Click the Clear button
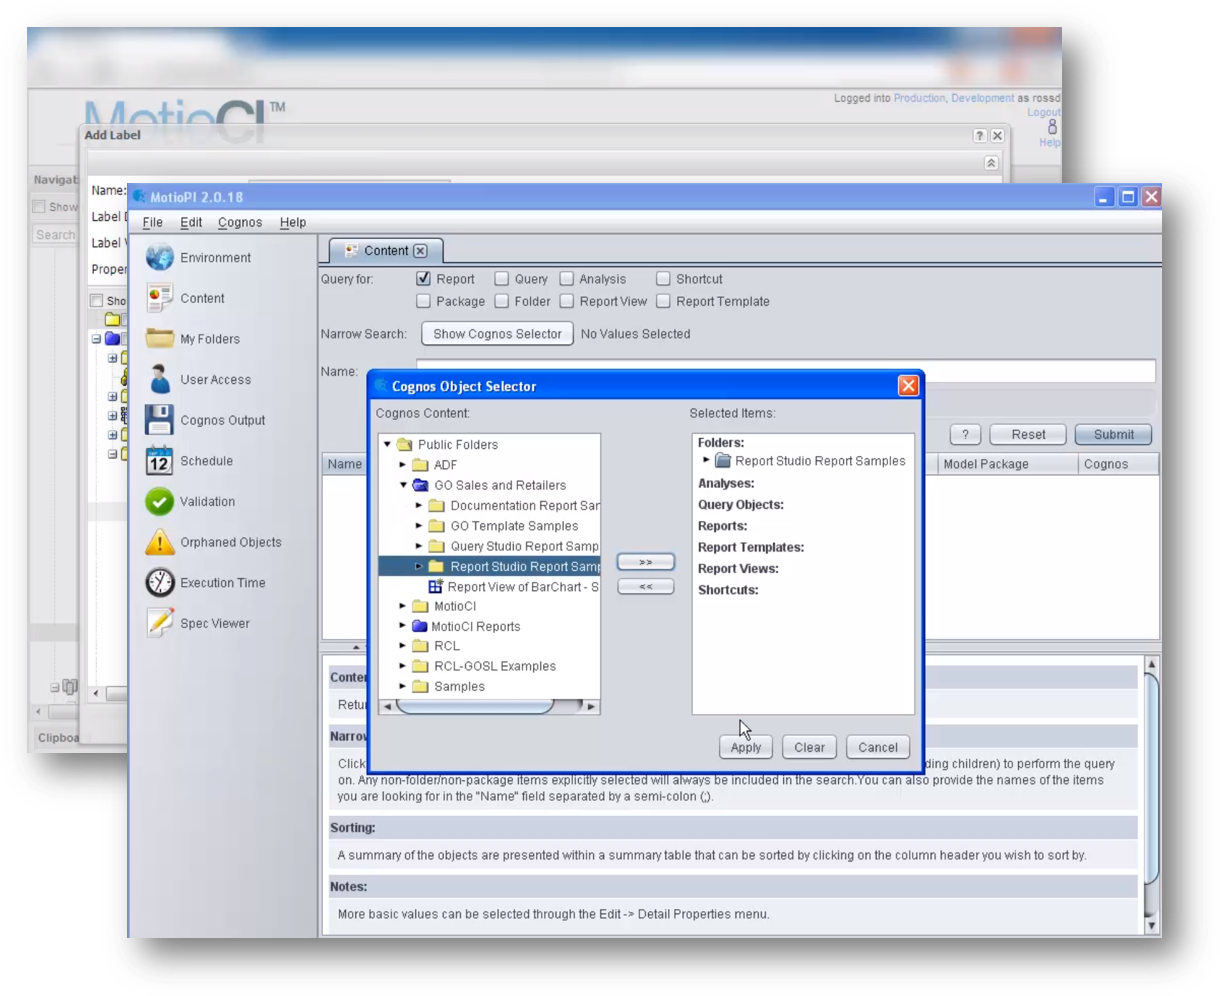Viewport: 1220px width, 996px height. pyautogui.click(x=810, y=747)
